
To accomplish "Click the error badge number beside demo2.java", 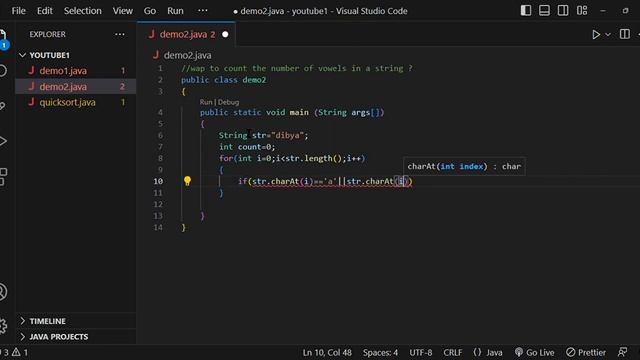I will pos(122,87).
